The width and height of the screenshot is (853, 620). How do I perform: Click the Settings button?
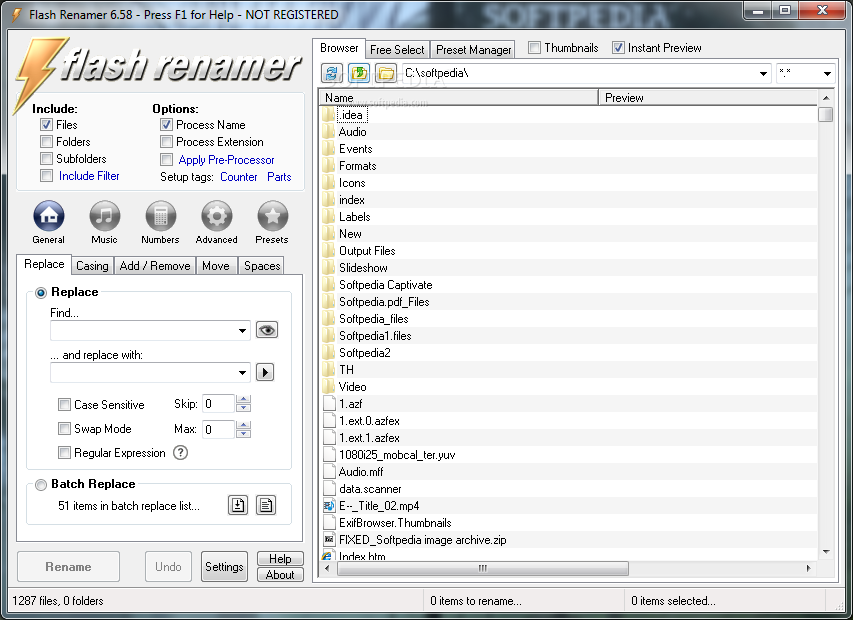tap(224, 567)
